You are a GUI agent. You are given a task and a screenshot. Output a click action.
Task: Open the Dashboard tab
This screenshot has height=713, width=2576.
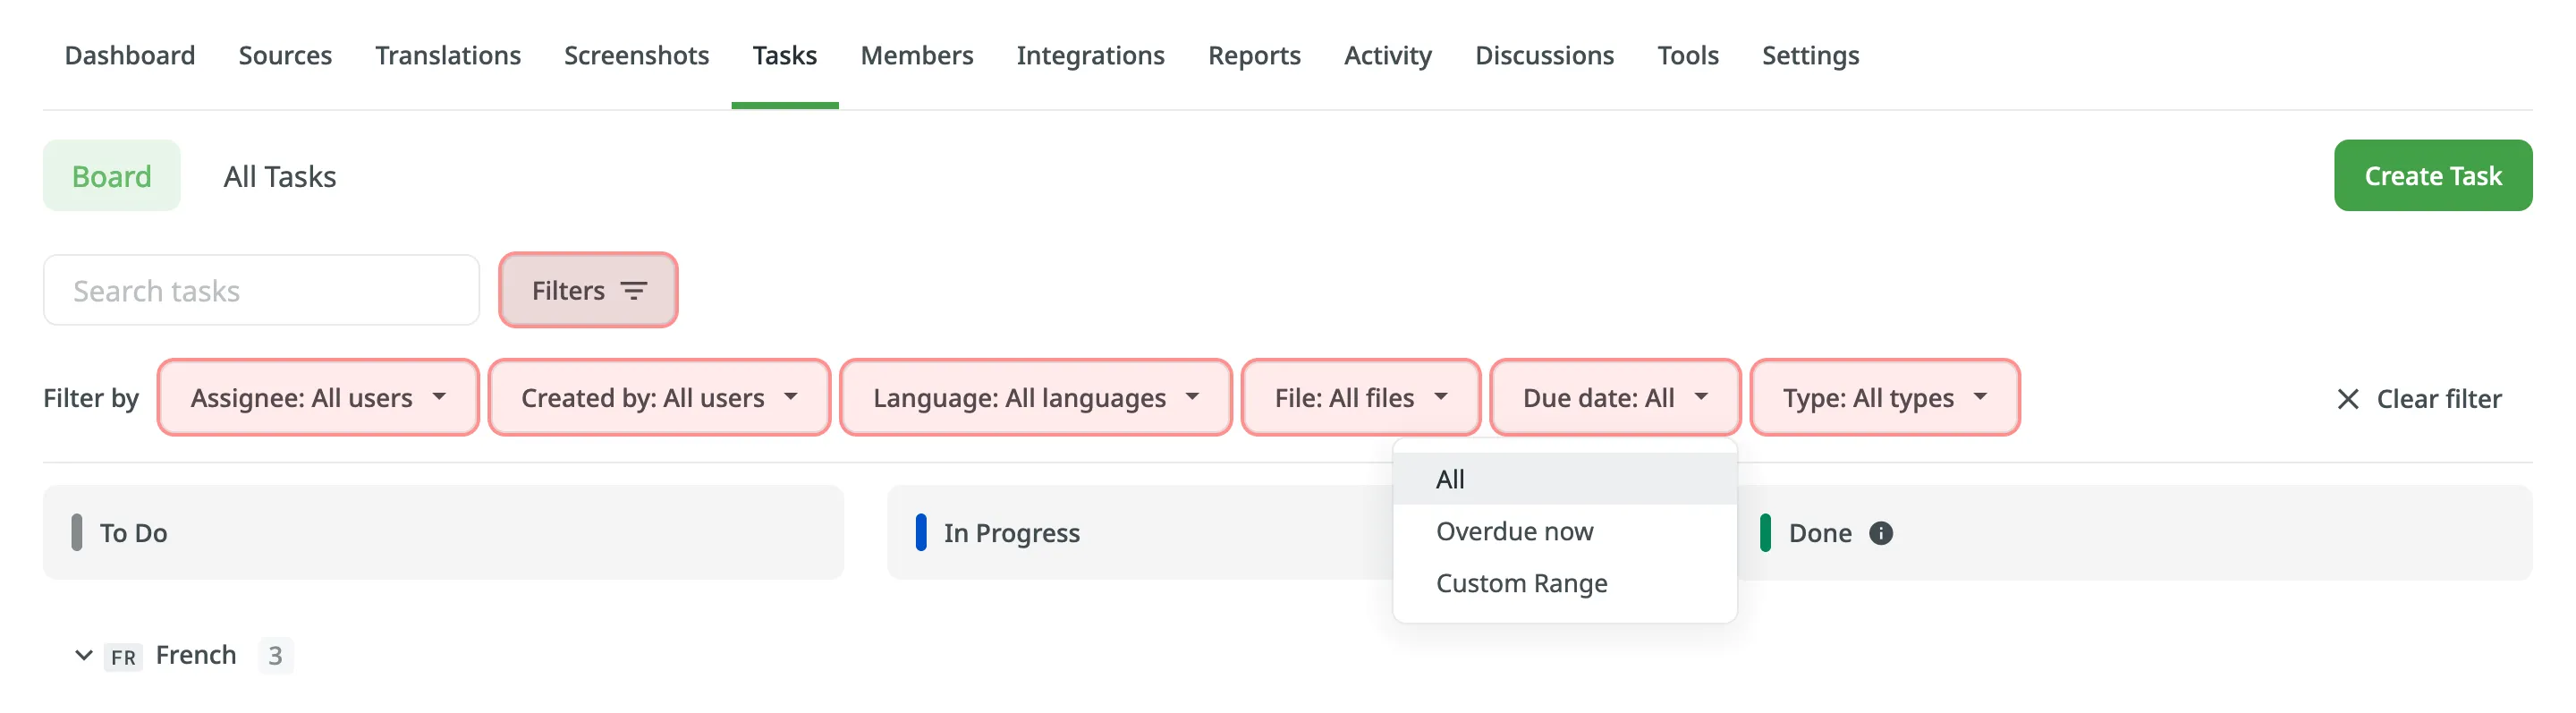(130, 56)
